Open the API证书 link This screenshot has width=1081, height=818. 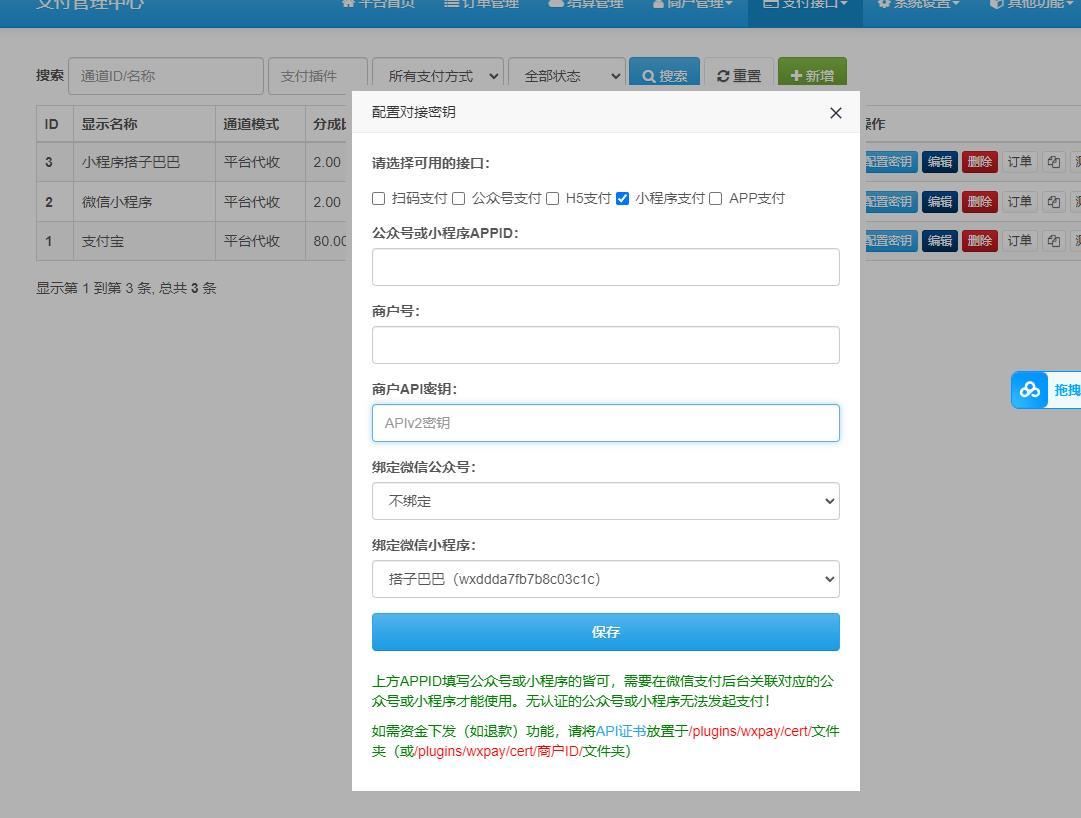[x=620, y=731]
